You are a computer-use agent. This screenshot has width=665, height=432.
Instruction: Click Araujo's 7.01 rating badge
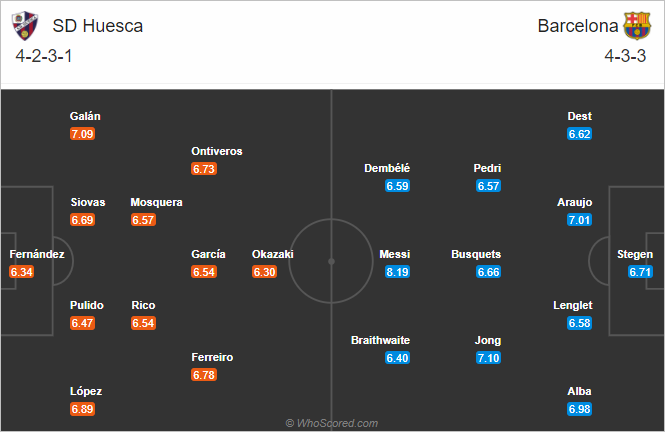(579, 220)
